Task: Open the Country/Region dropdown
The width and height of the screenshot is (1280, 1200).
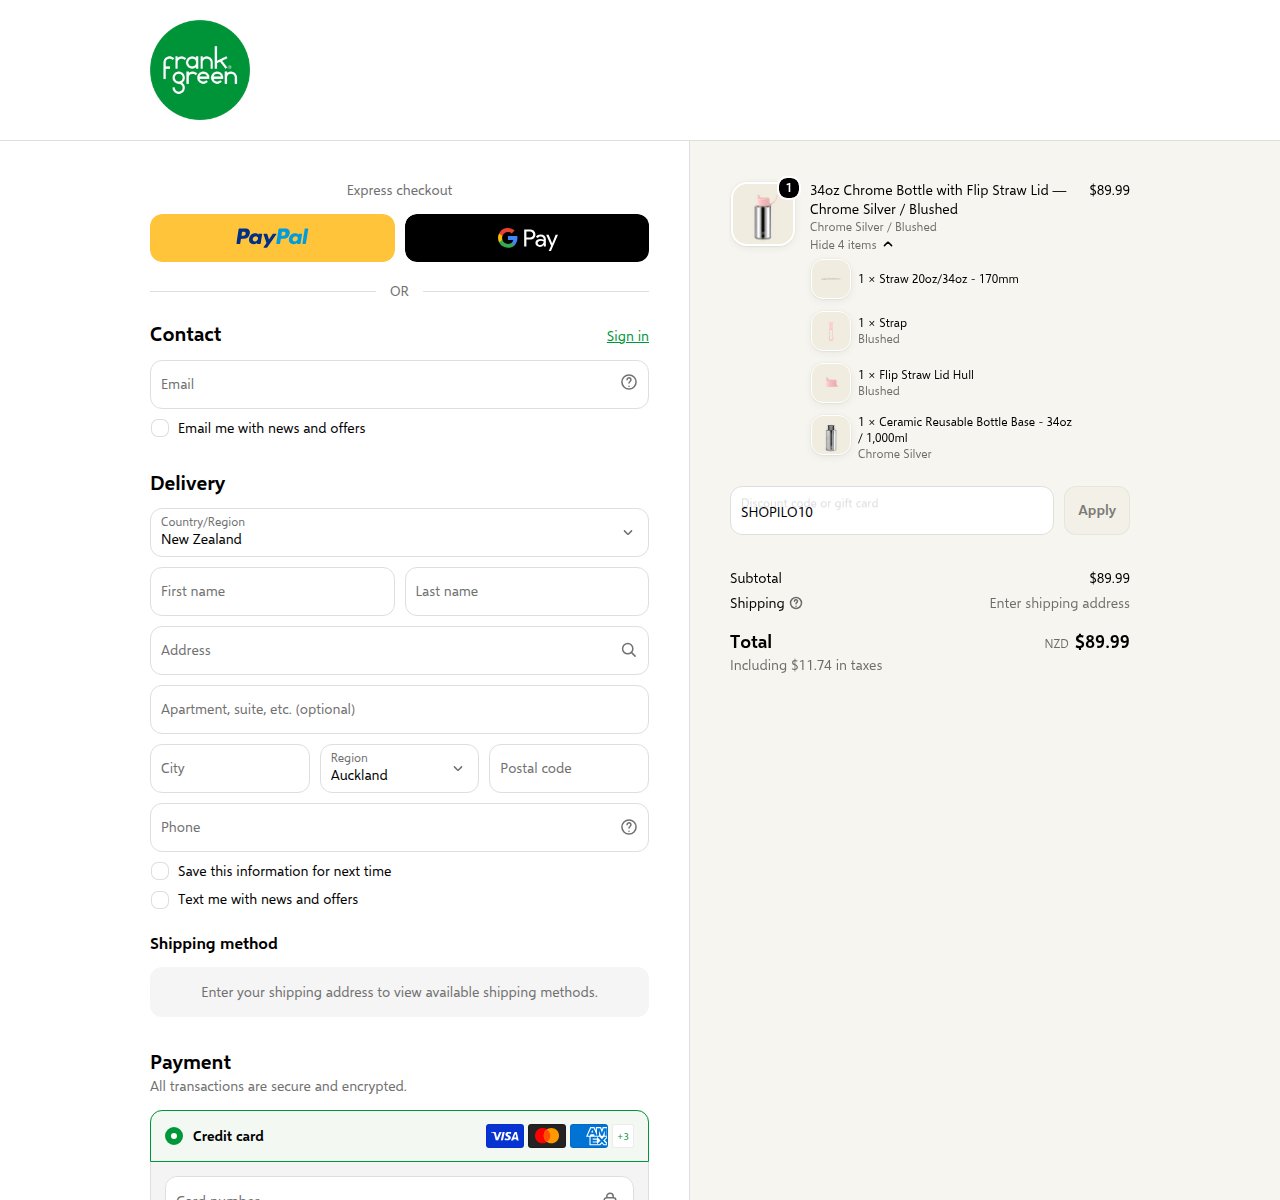Action: [399, 532]
